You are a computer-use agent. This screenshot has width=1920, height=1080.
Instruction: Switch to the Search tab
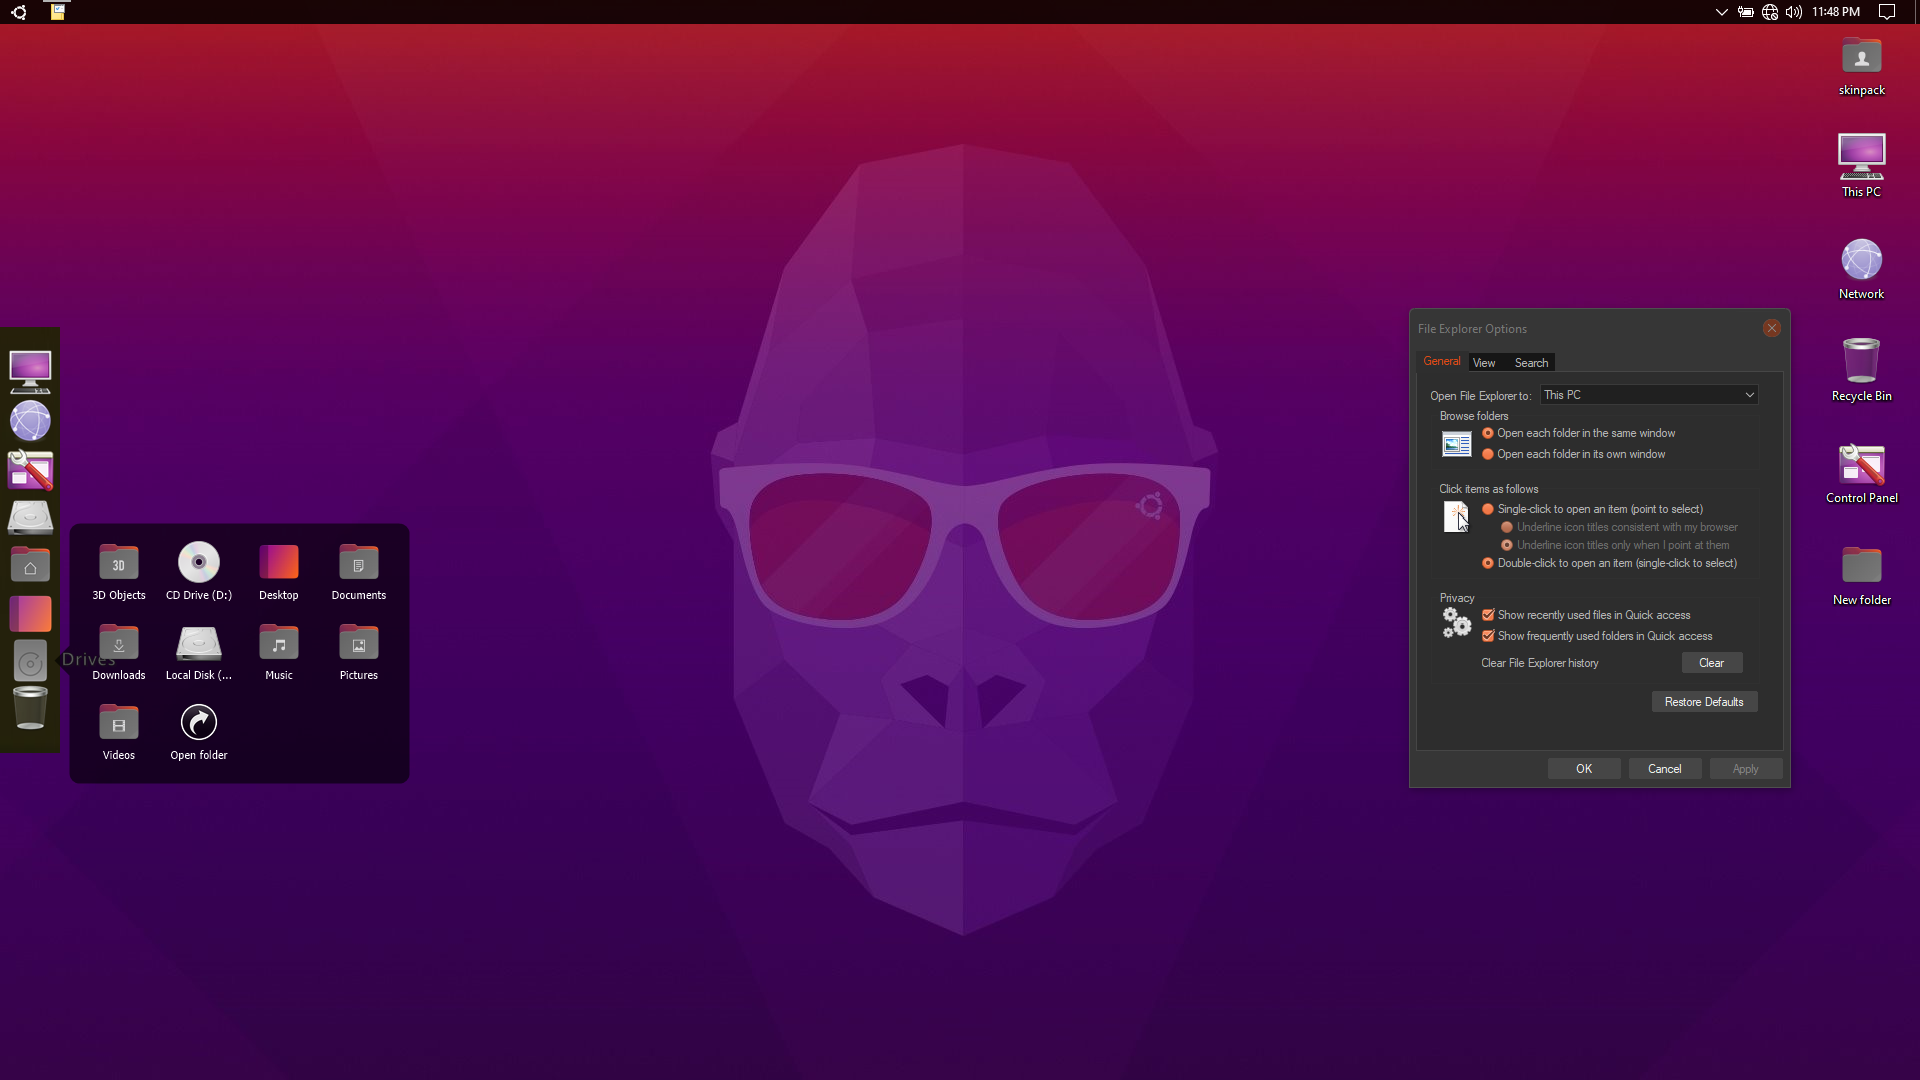click(x=1531, y=363)
